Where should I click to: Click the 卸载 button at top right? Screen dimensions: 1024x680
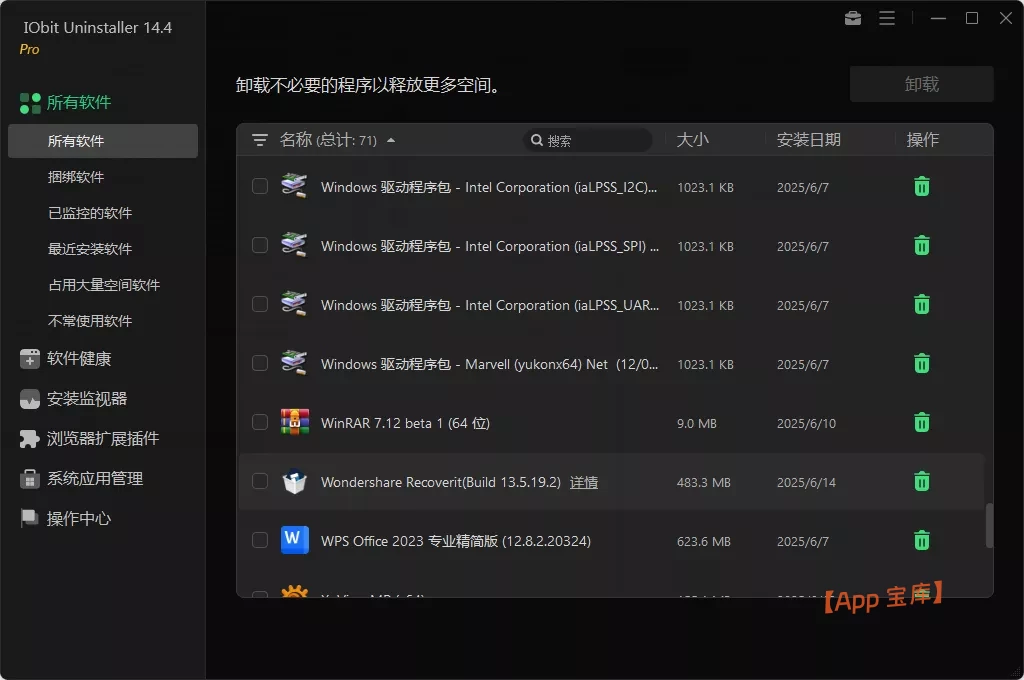pos(921,84)
